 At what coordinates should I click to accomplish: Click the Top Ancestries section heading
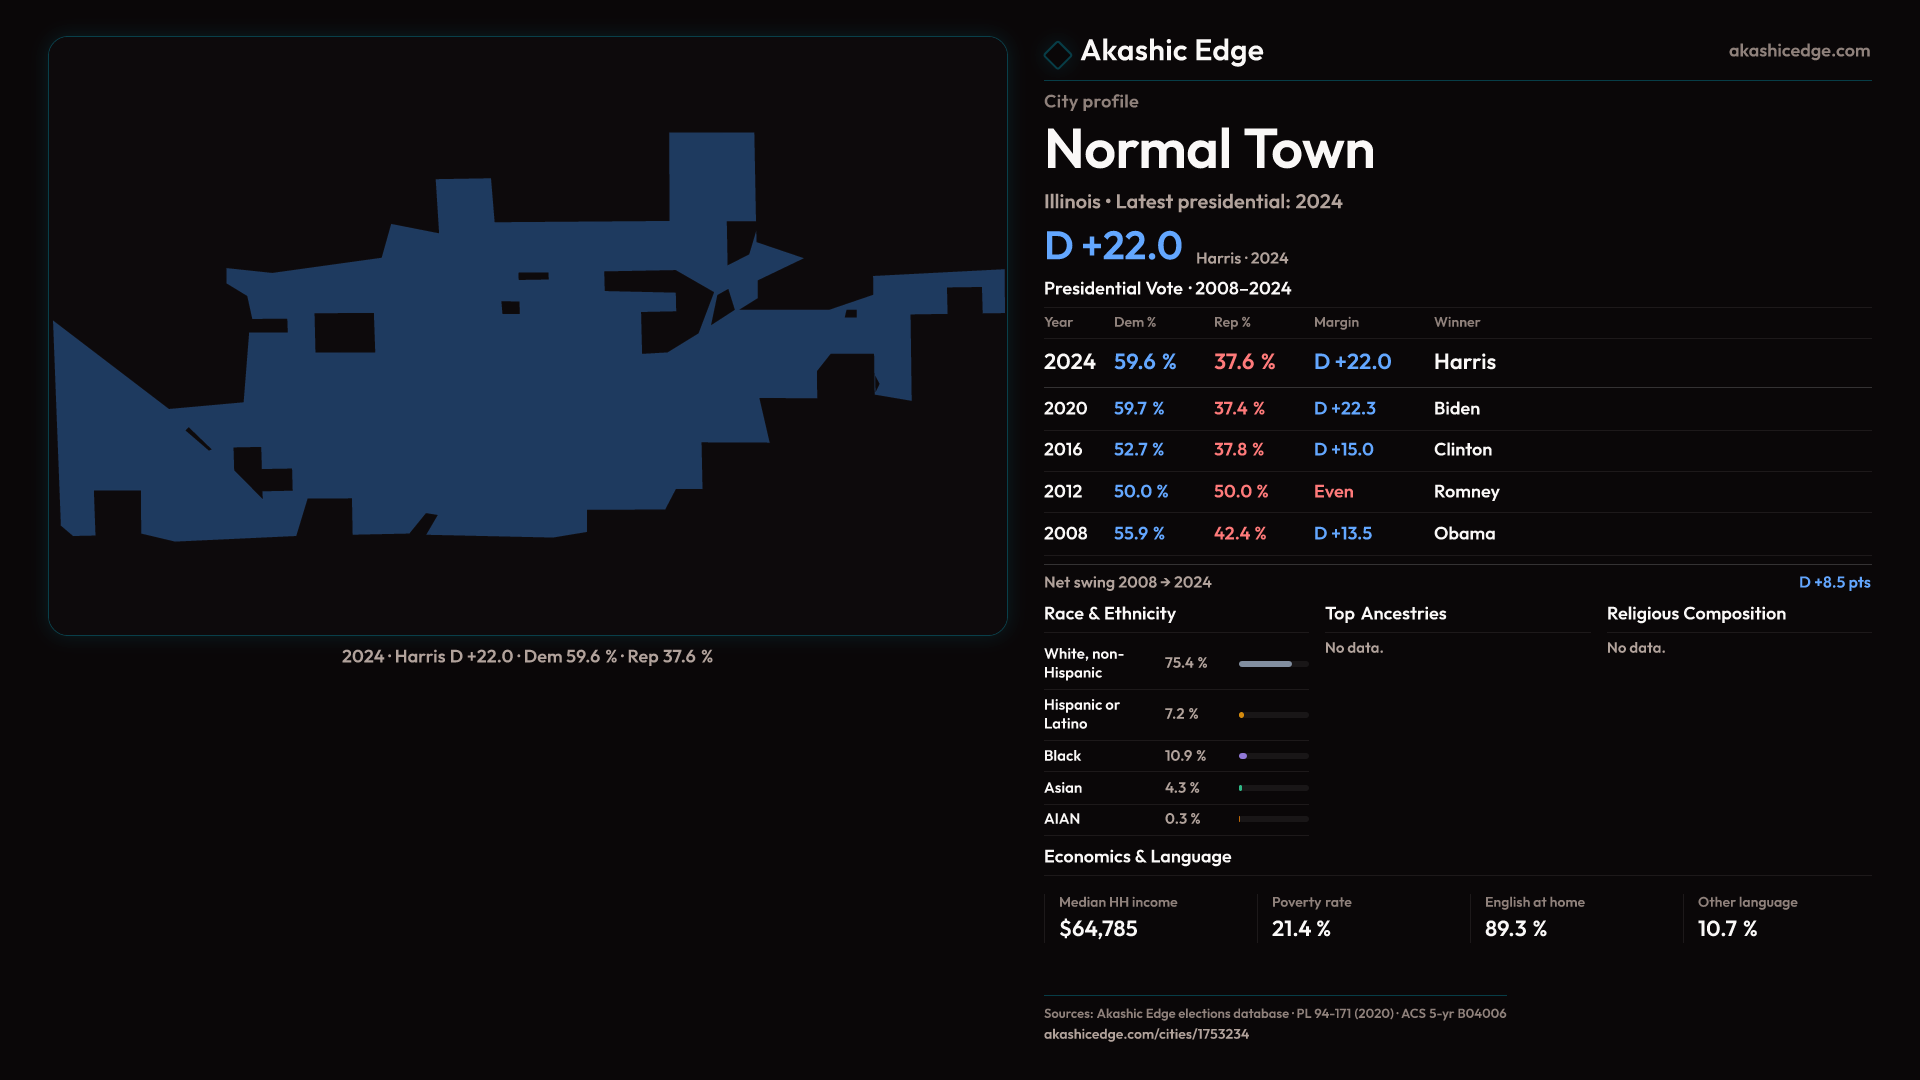[x=1385, y=614]
